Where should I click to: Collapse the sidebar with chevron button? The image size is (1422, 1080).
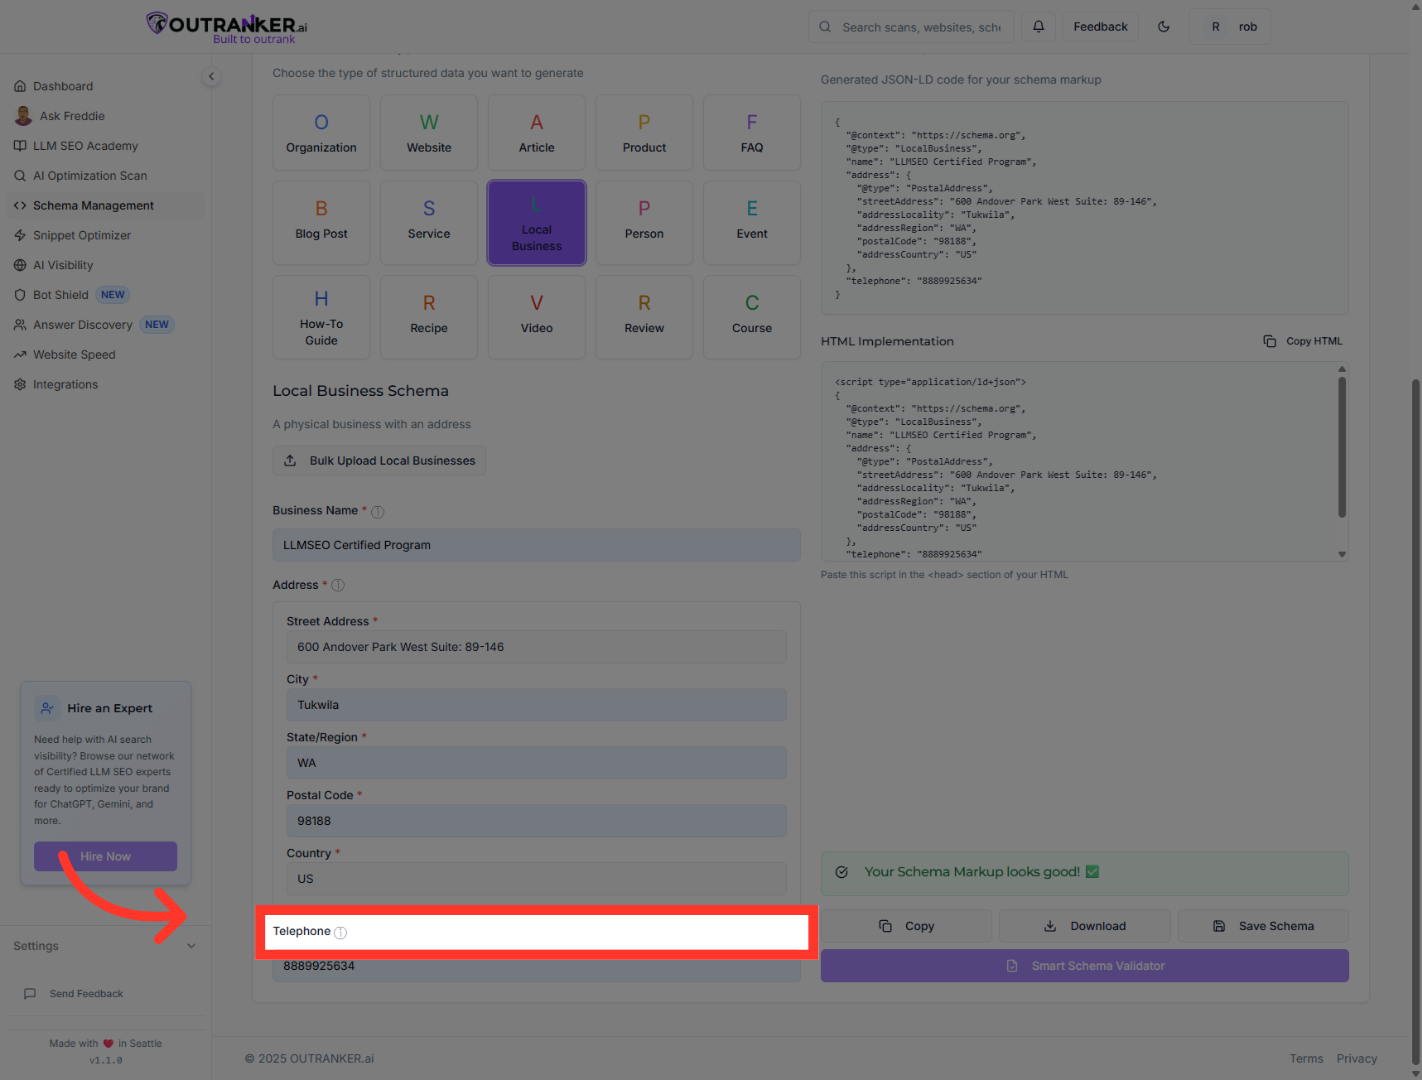point(211,77)
